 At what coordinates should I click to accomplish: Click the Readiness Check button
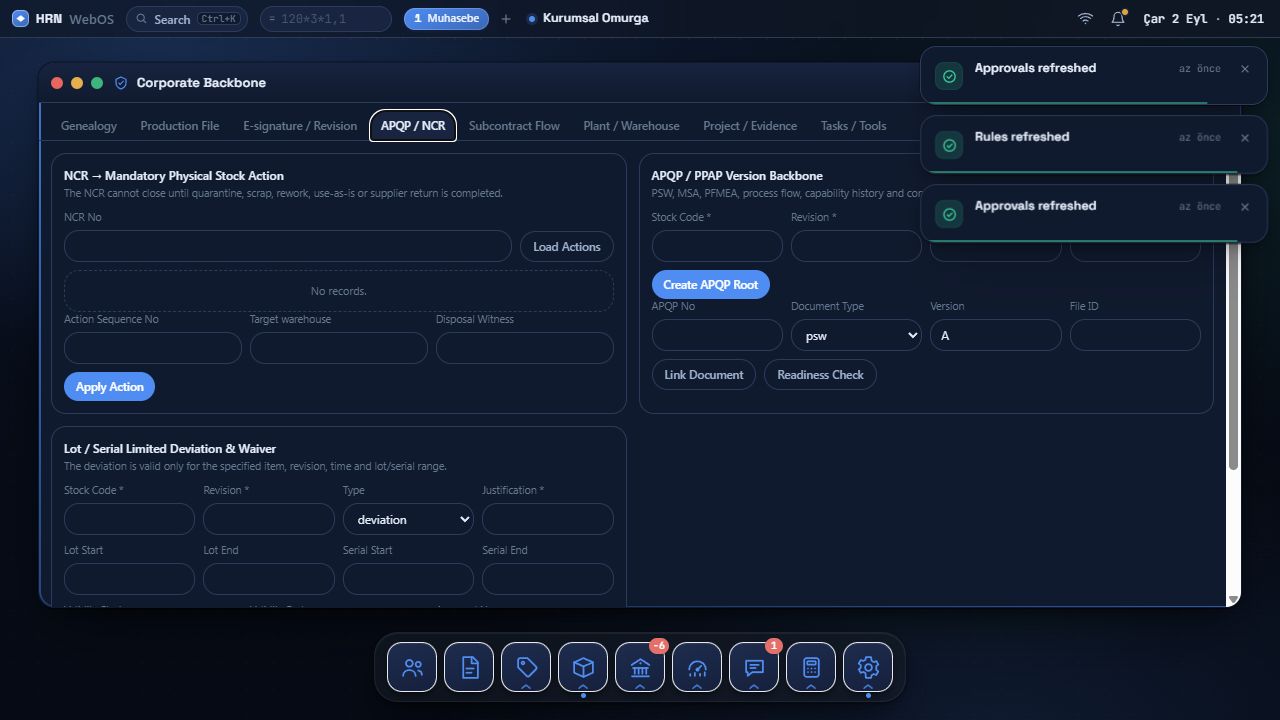[820, 374]
